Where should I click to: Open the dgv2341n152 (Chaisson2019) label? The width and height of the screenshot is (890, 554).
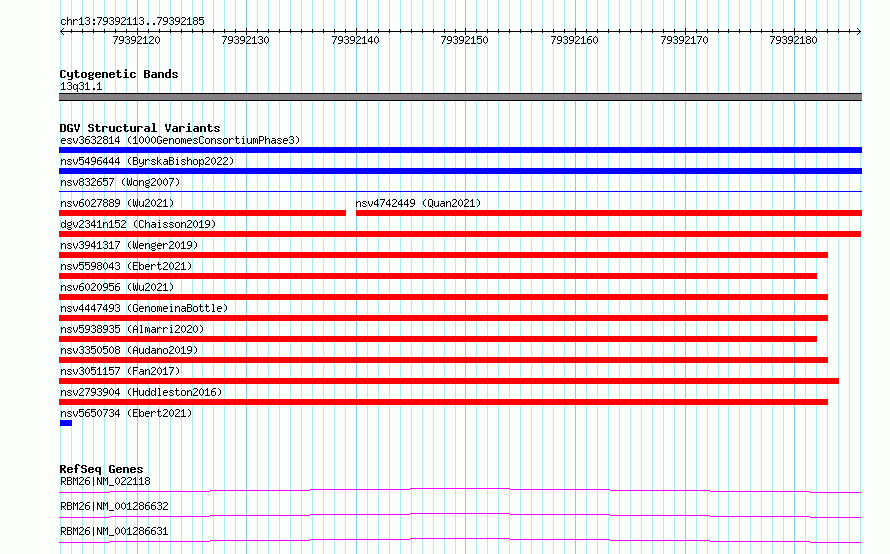(138, 224)
